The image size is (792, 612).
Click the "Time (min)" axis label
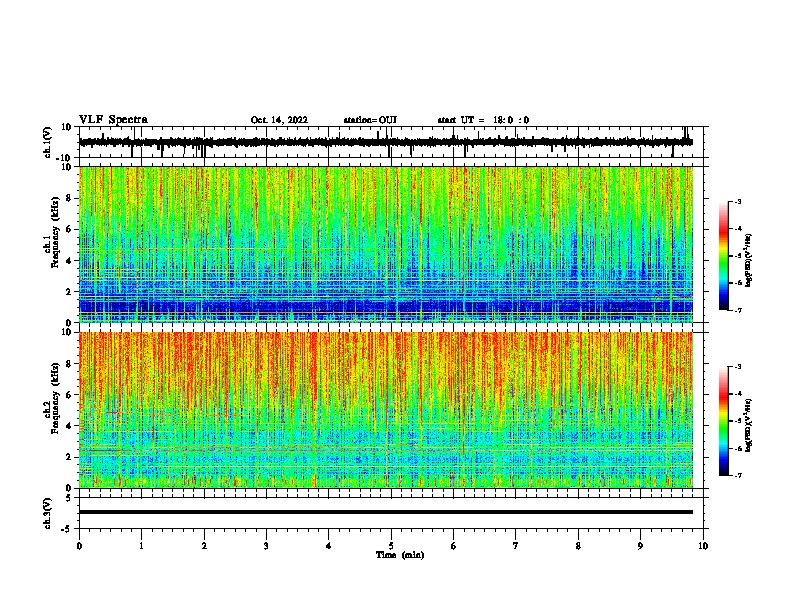[x=400, y=555]
